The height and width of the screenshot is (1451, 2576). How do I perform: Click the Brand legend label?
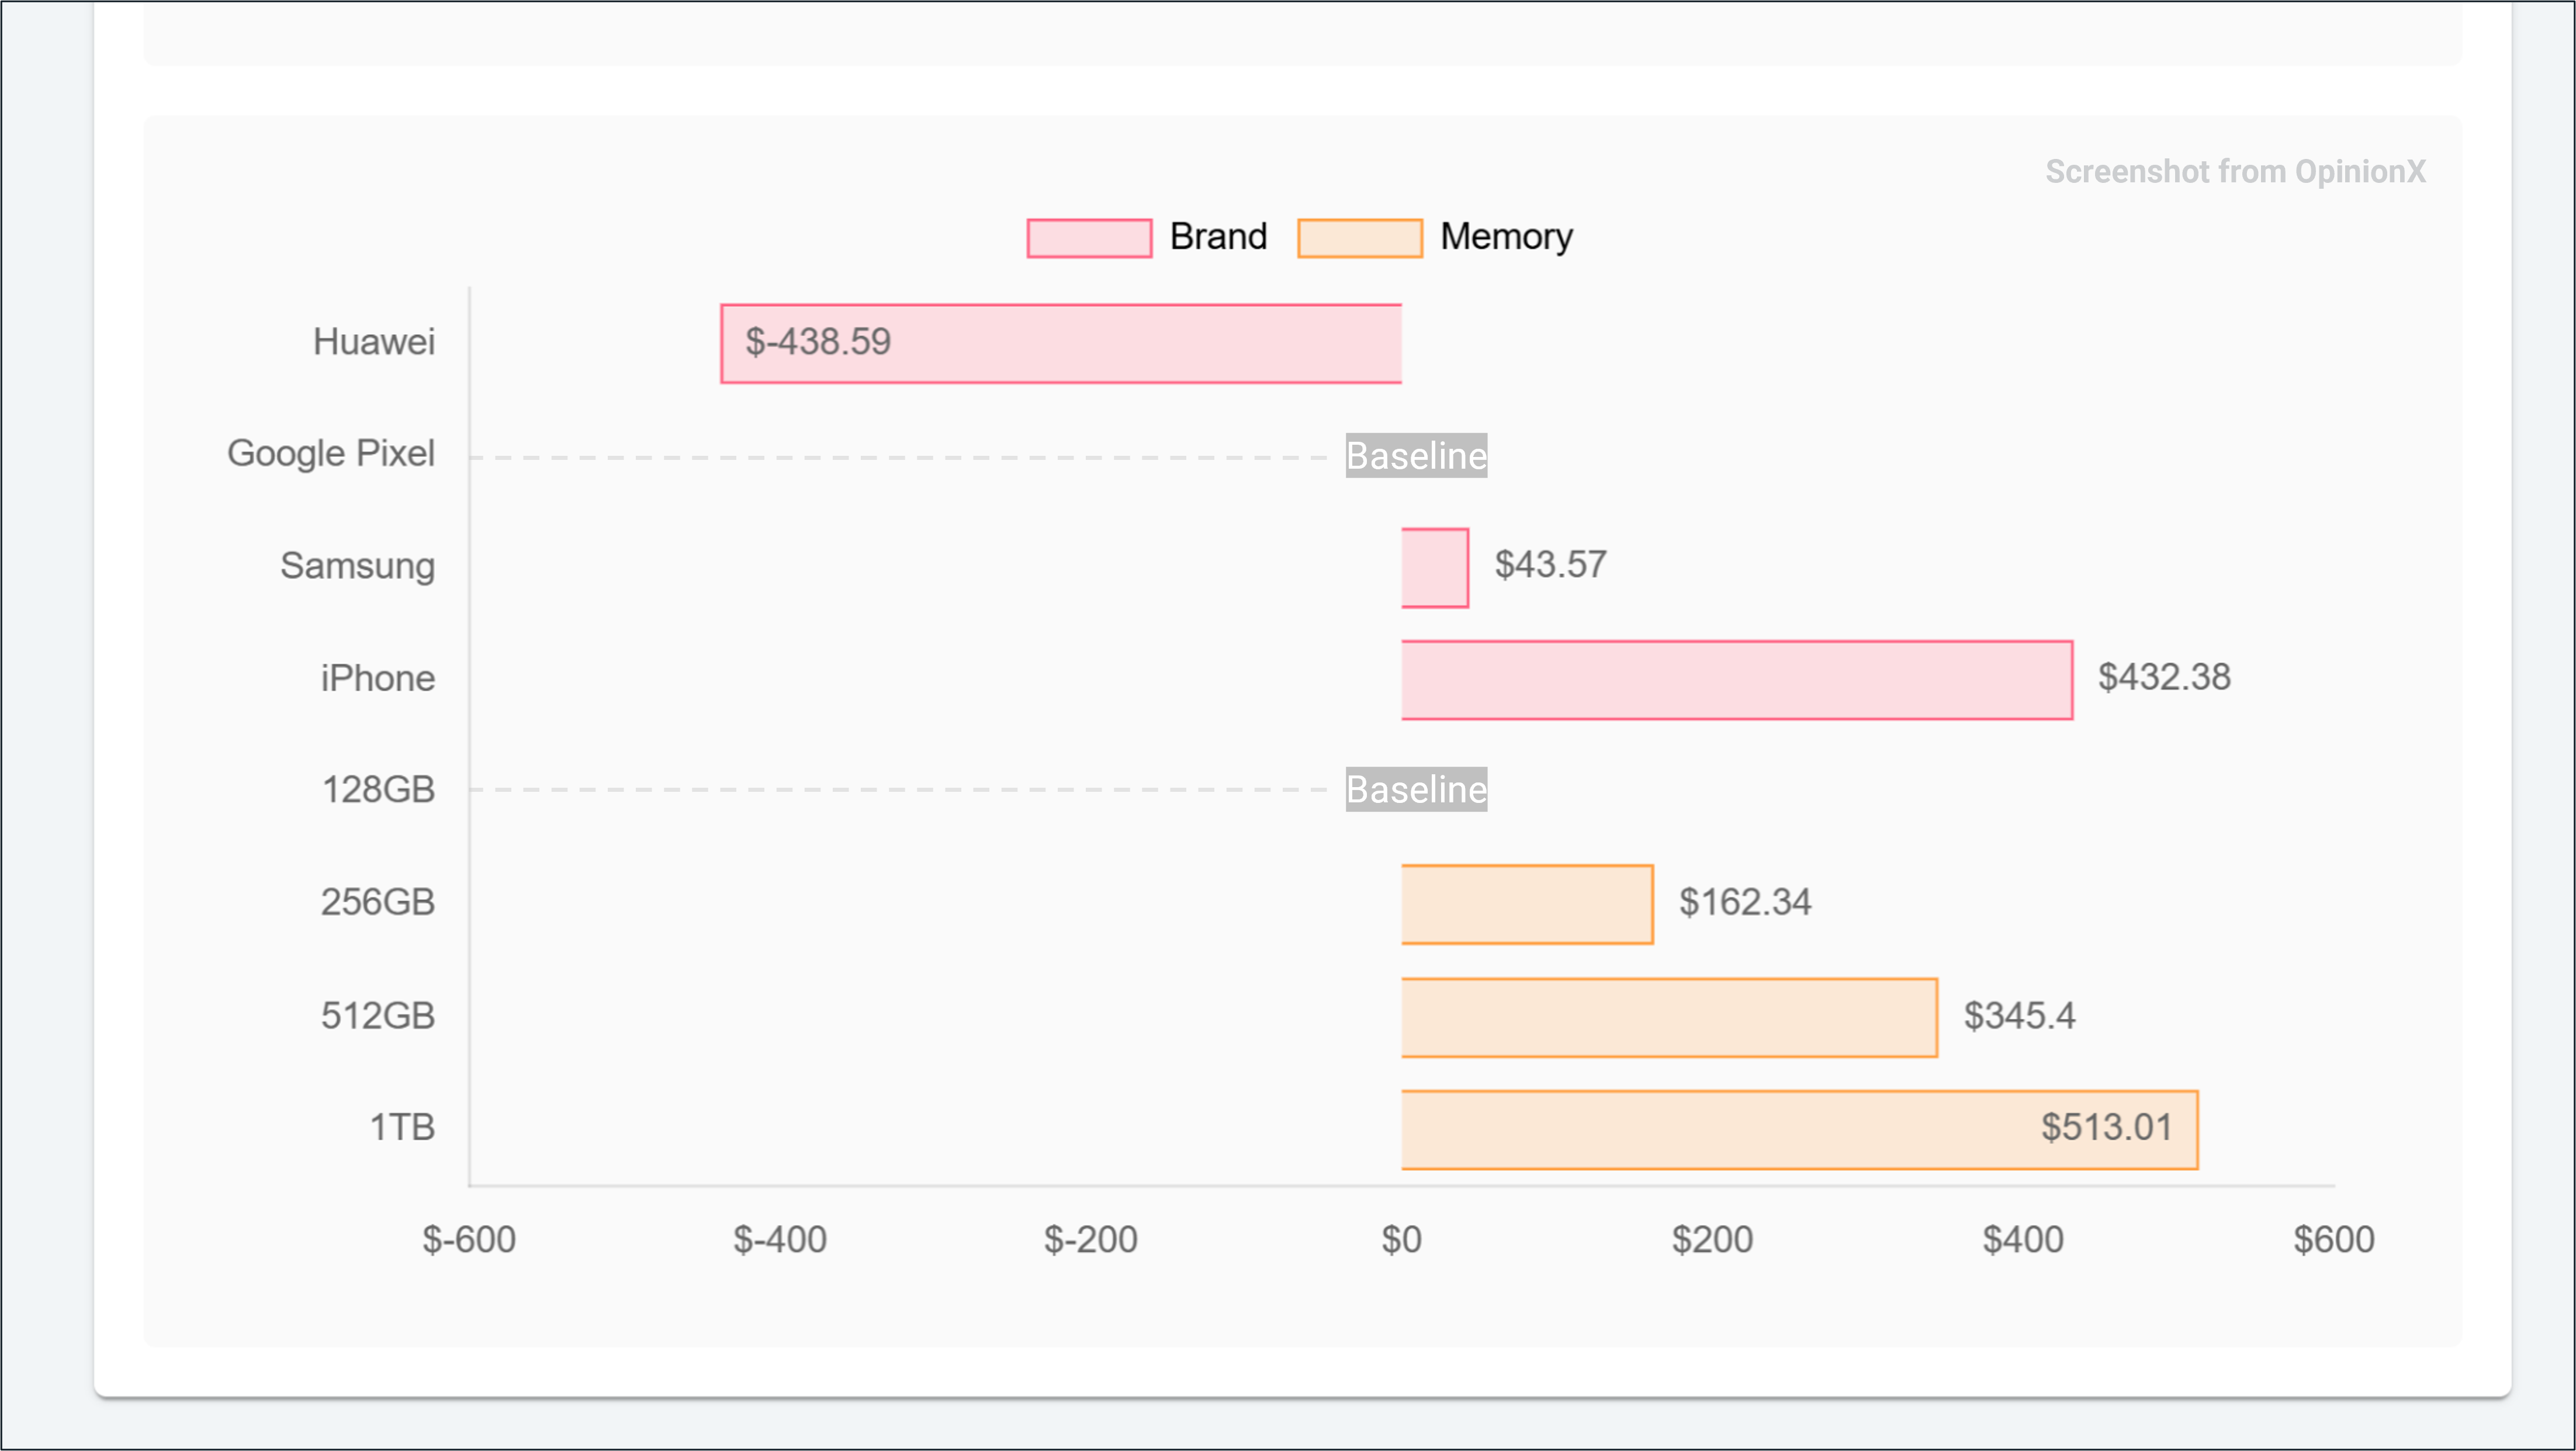click(1218, 237)
